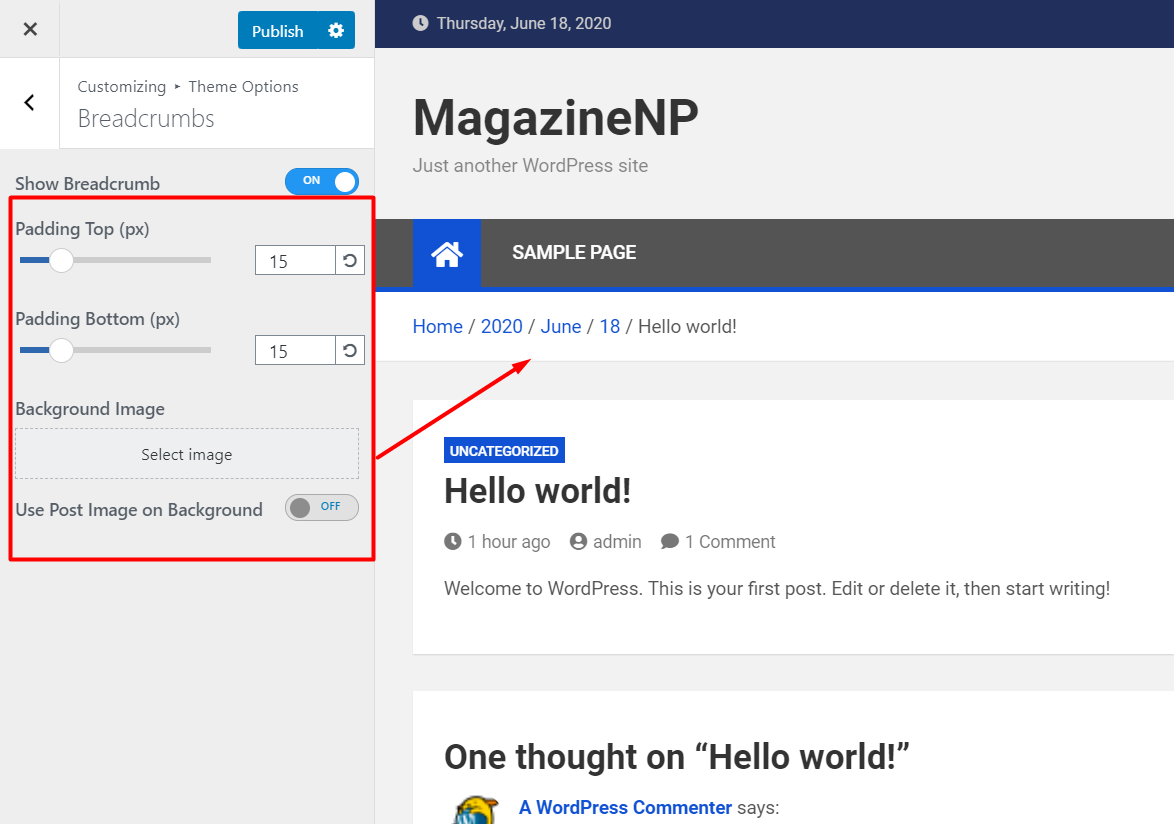
Task: Open publish settings gear icon
Action: 336,31
